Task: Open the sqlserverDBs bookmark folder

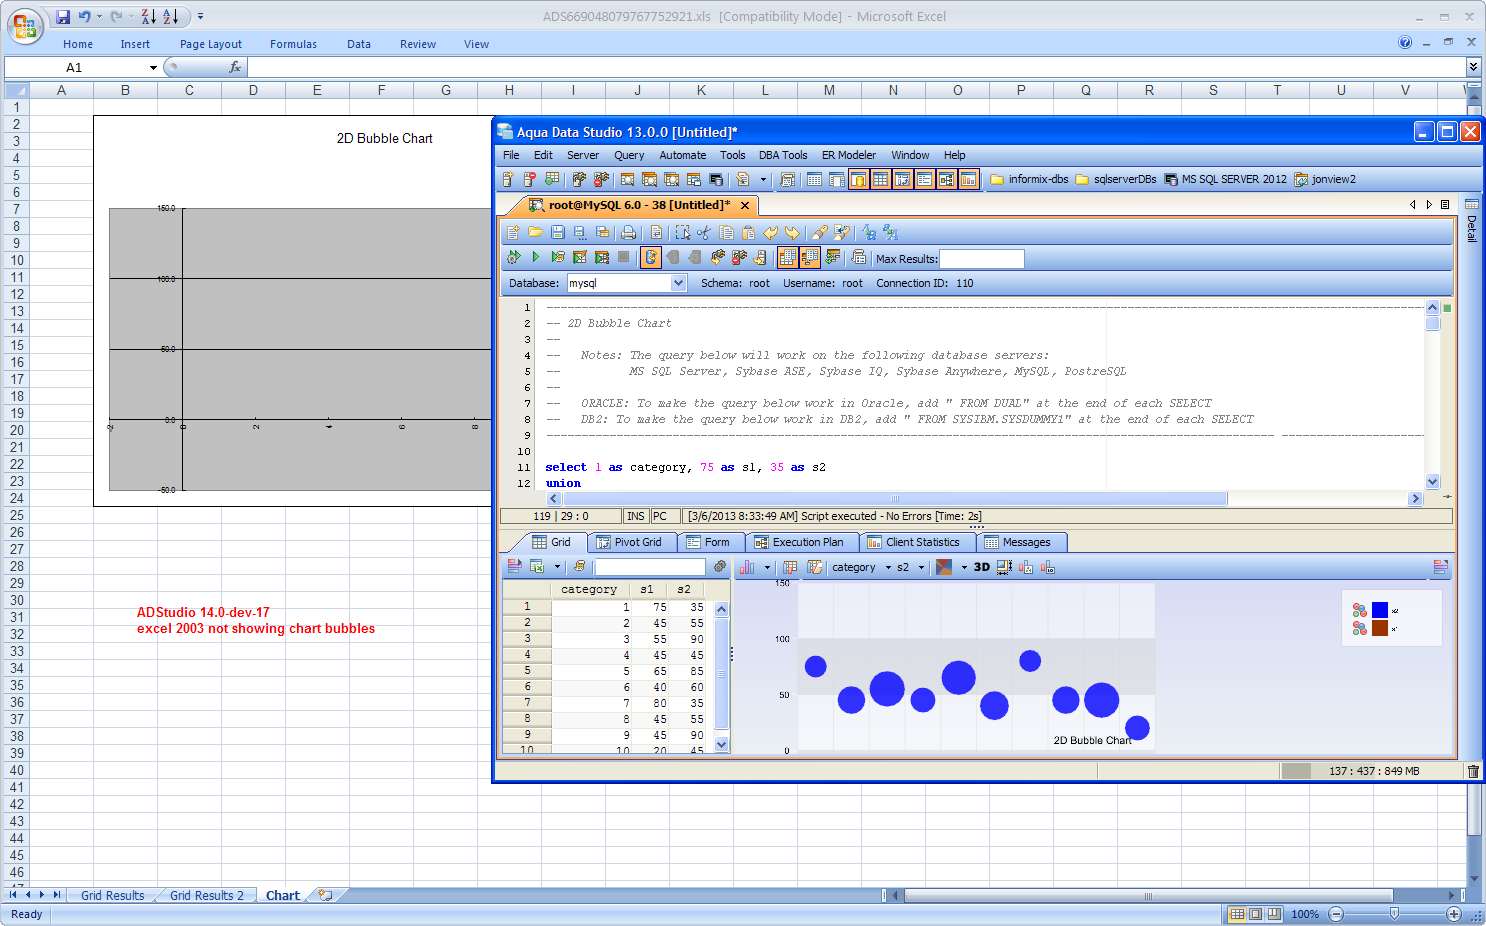Action: [1116, 180]
